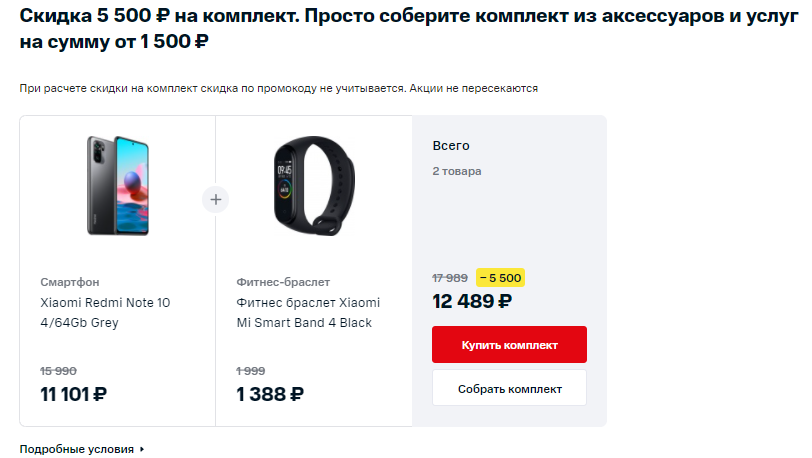Click the Фитнес-браслет category label
The image size is (812, 458).
pyautogui.click(x=283, y=282)
